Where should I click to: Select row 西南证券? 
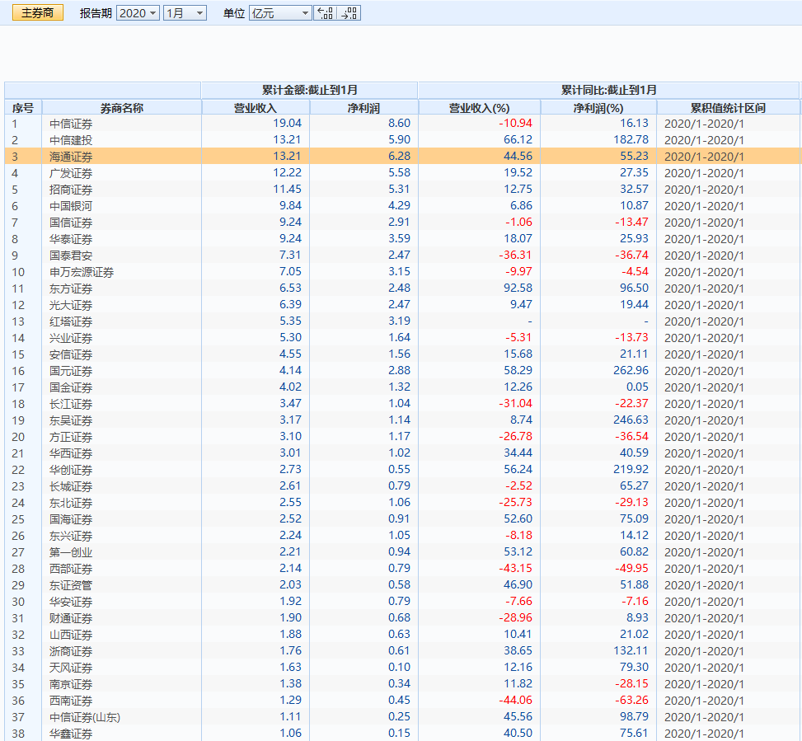(402, 701)
